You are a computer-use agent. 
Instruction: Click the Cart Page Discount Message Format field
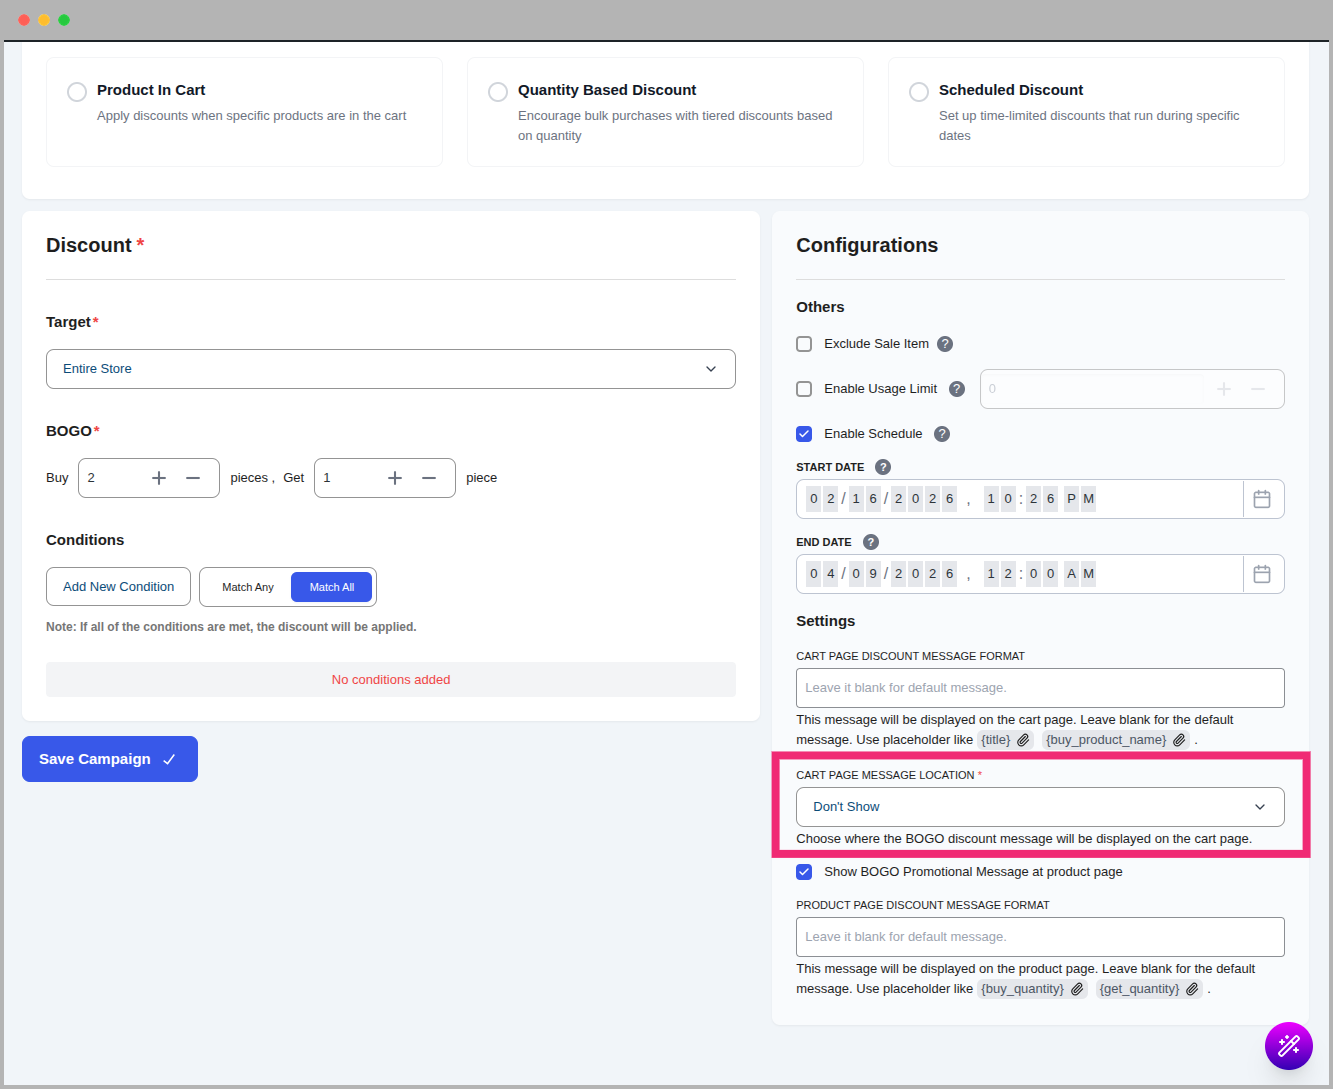pyautogui.click(x=1039, y=688)
